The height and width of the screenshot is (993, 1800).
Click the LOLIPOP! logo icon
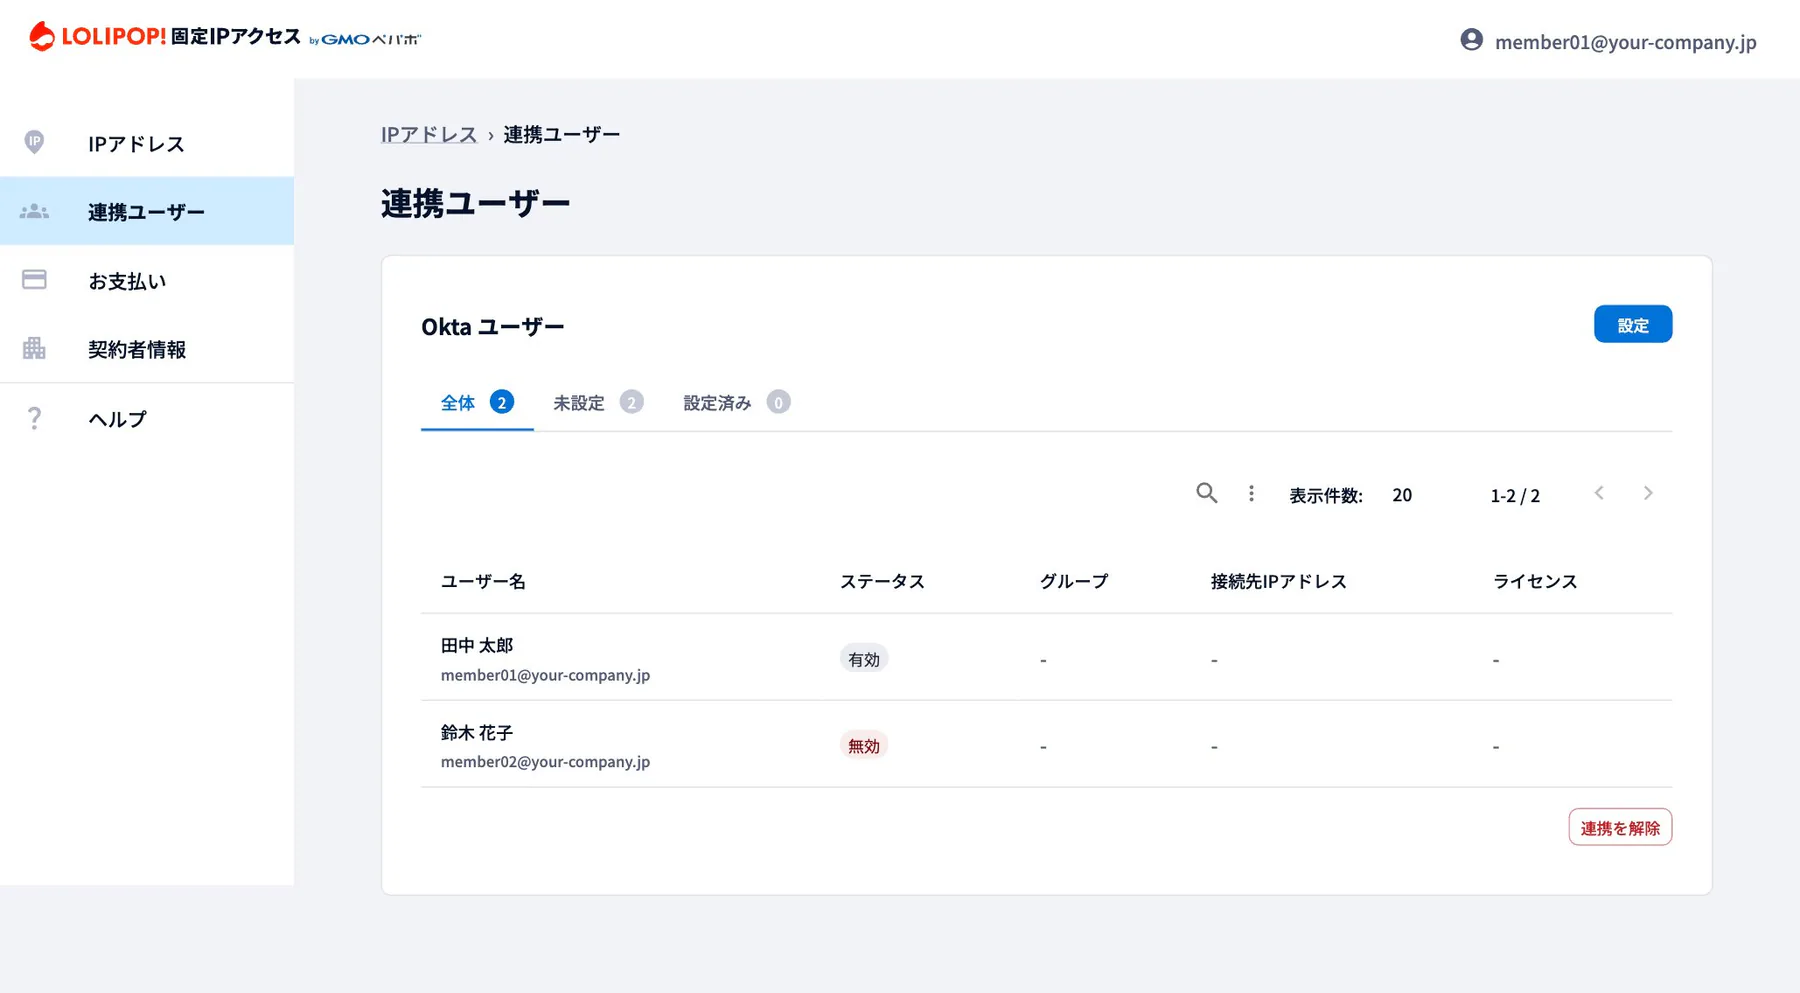pyautogui.click(x=41, y=37)
